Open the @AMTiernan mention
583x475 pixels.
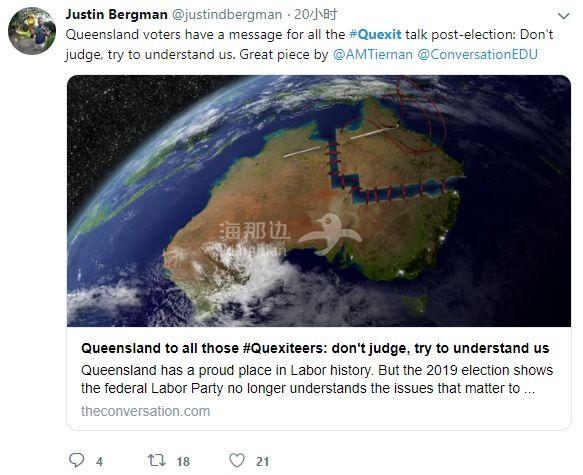click(x=373, y=55)
